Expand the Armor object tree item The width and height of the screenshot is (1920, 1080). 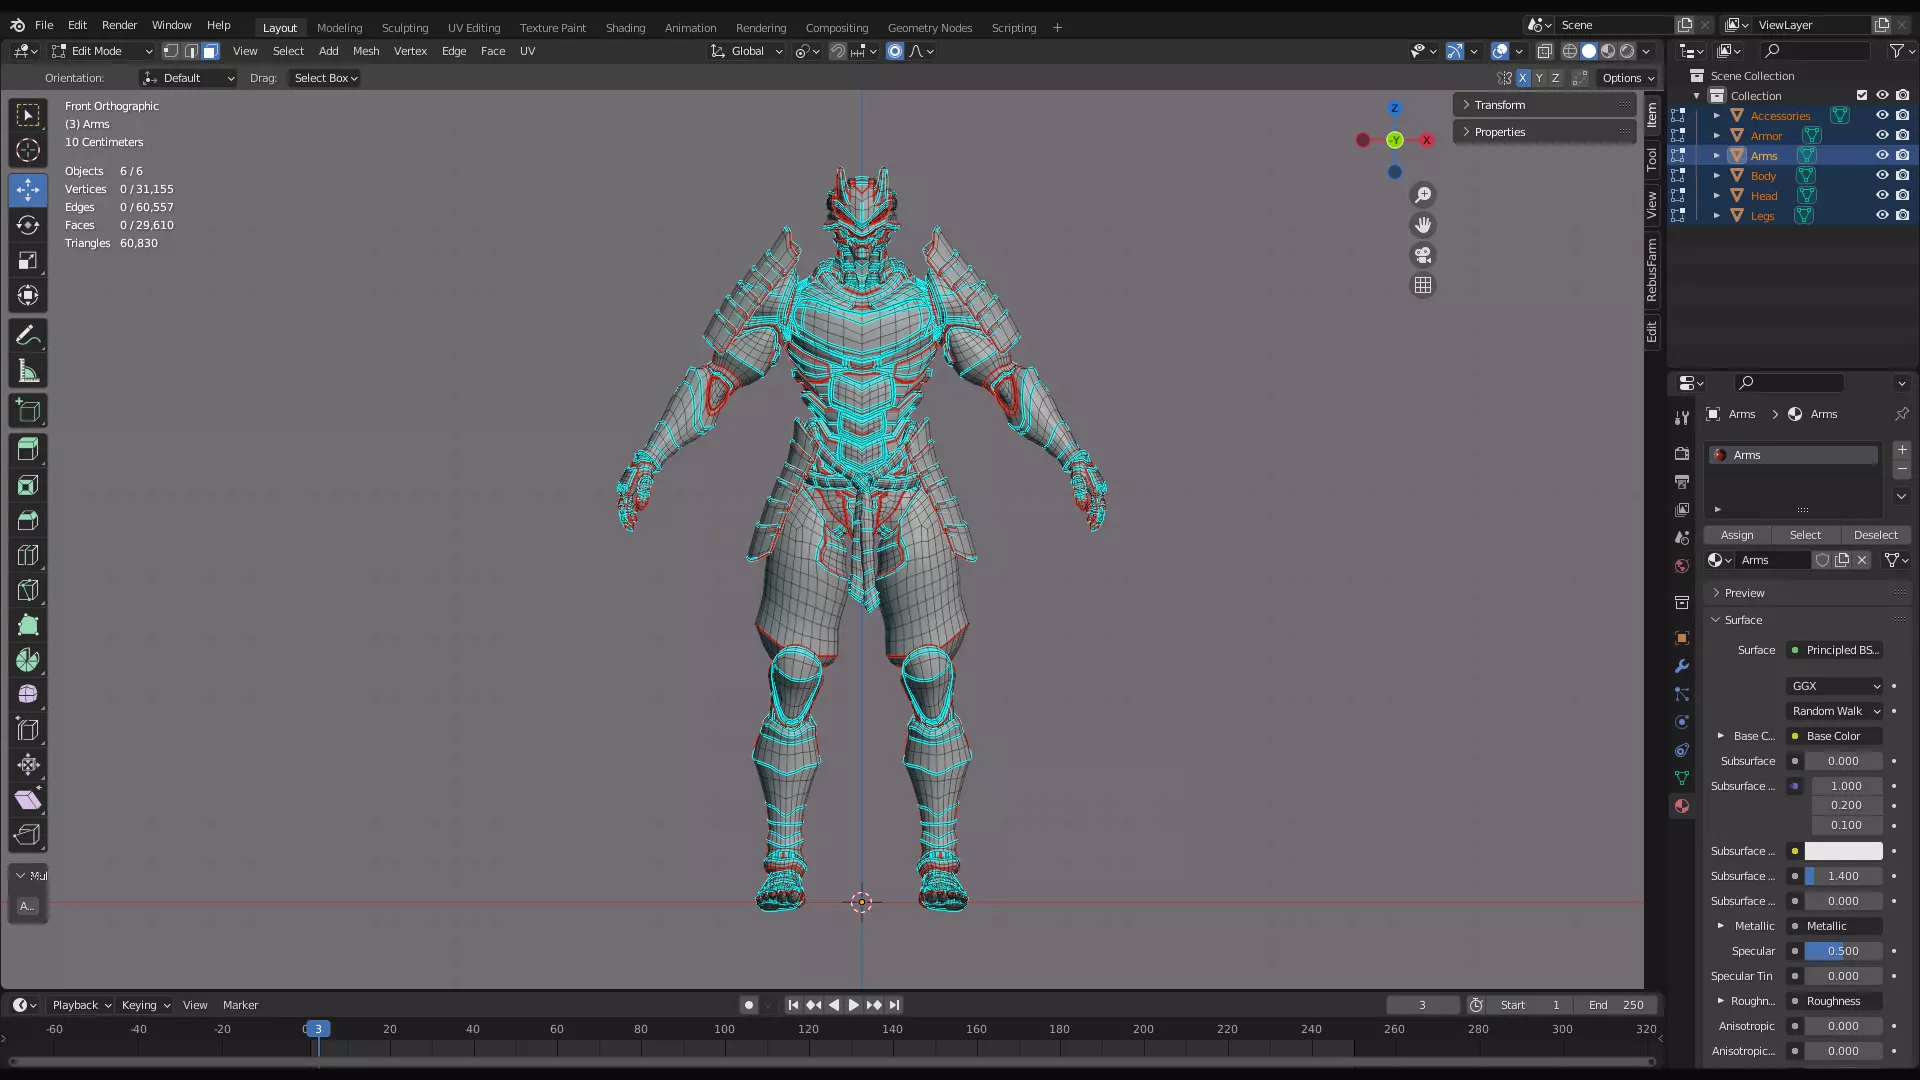1717,136
